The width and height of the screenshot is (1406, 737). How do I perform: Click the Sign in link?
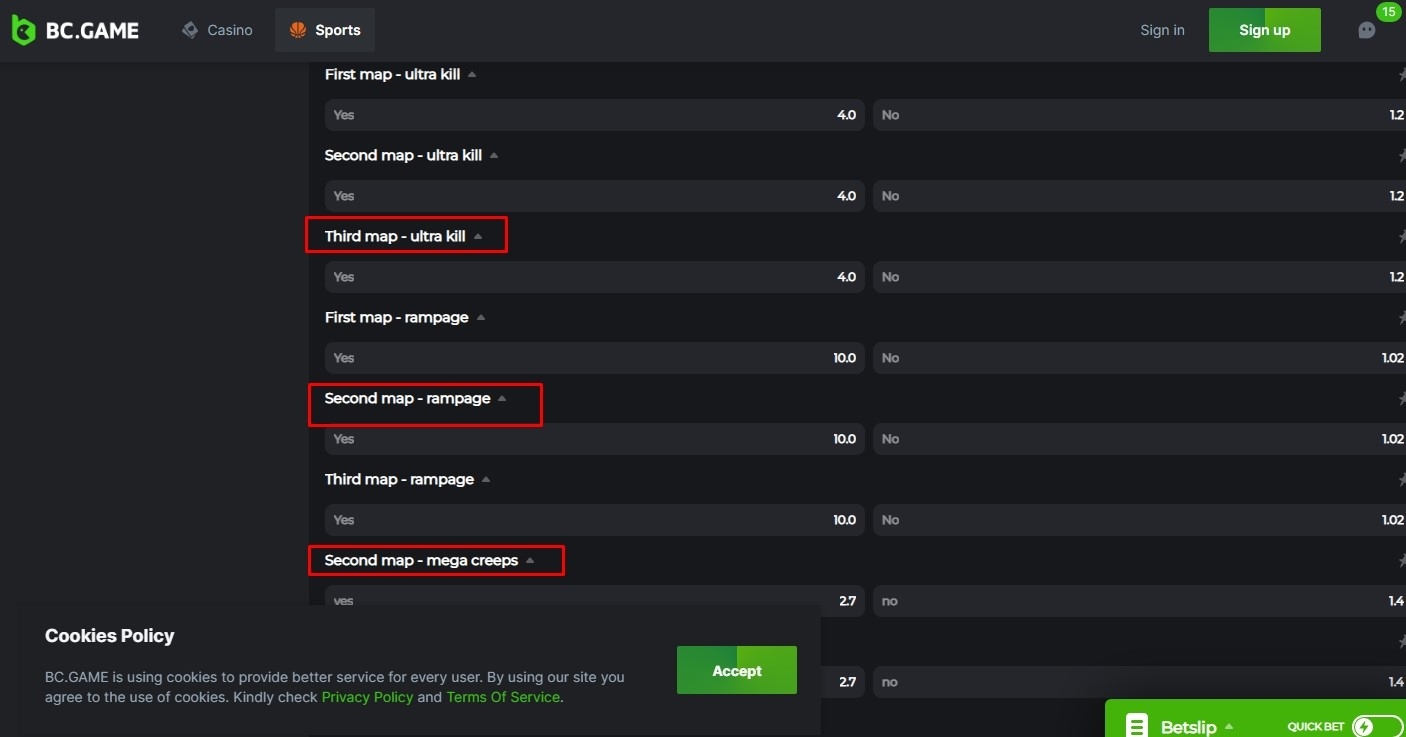click(x=1162, y=30)
